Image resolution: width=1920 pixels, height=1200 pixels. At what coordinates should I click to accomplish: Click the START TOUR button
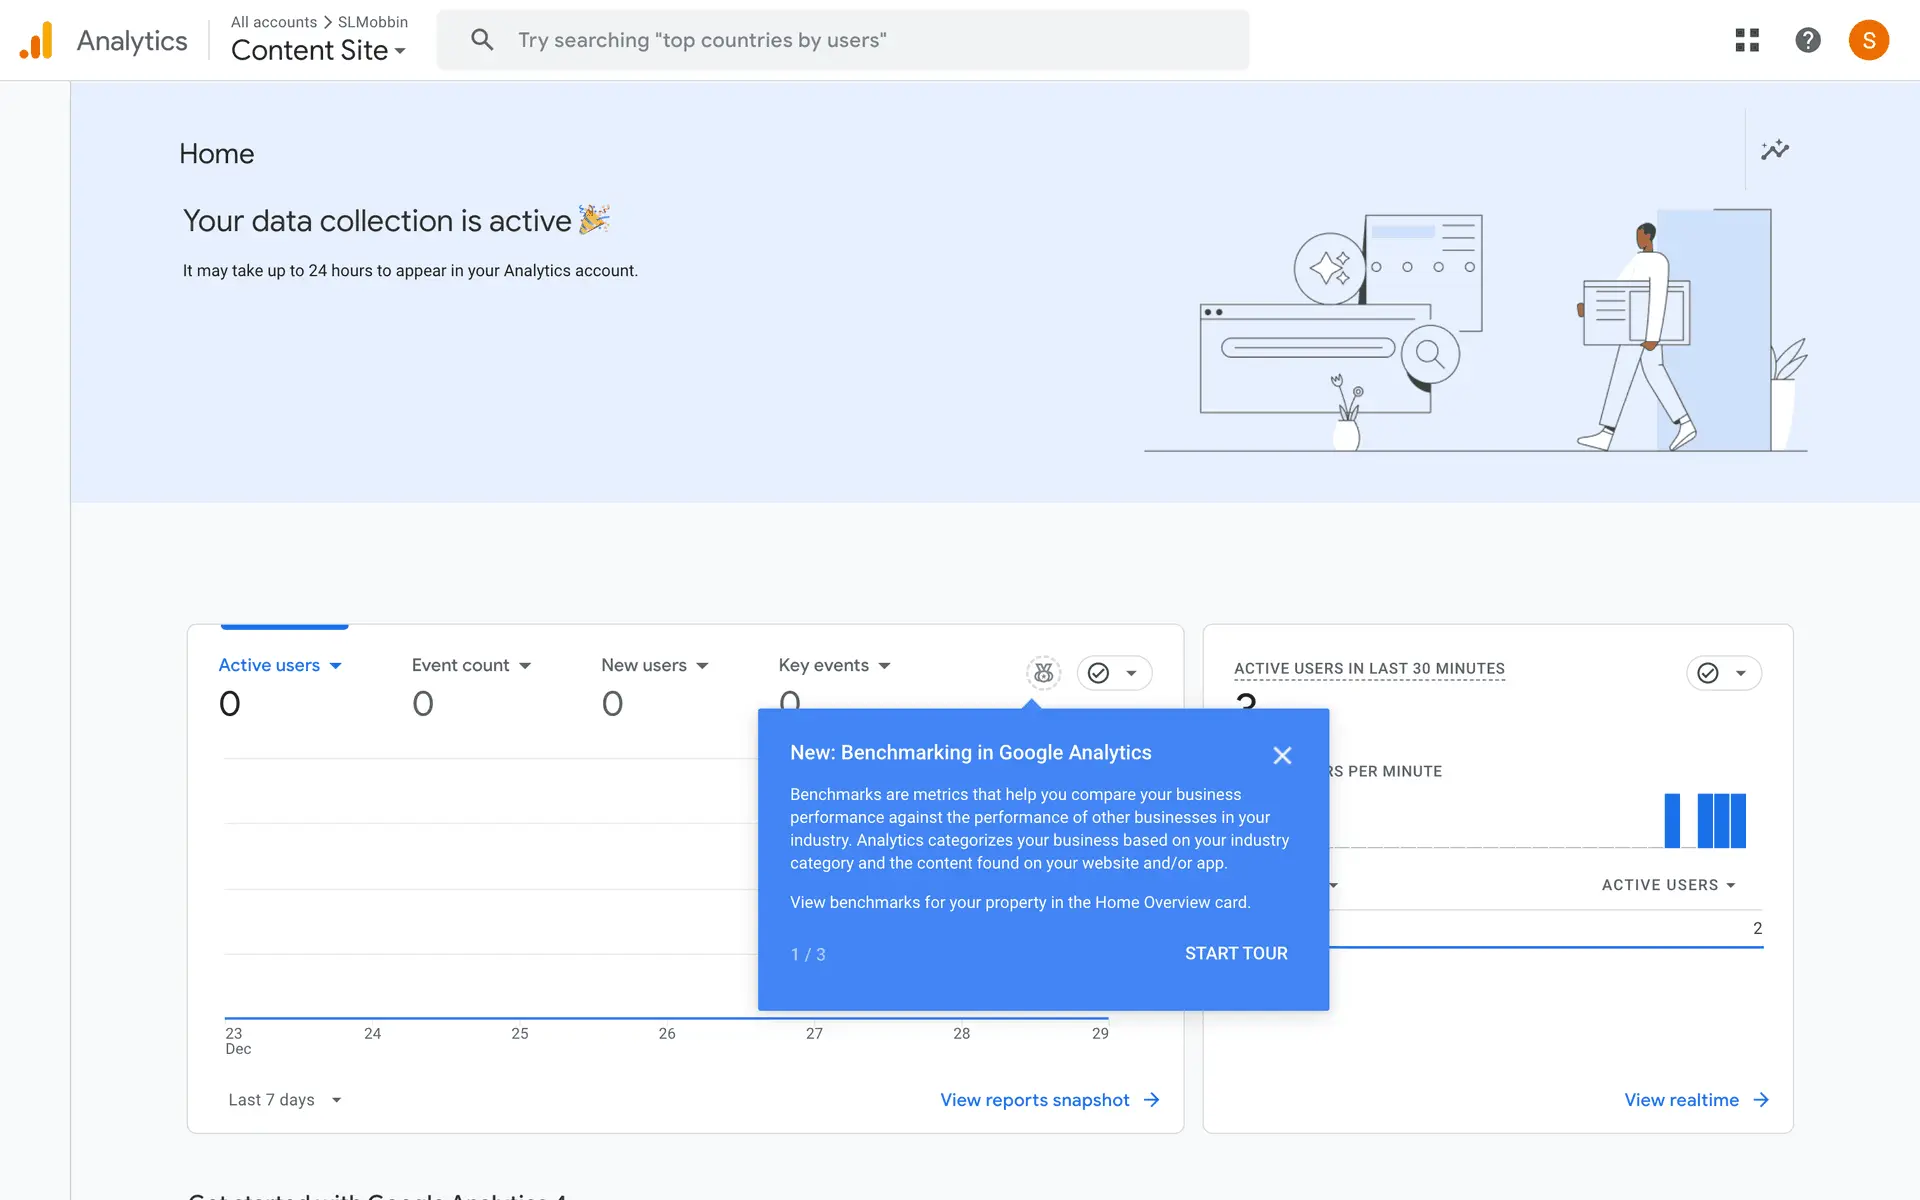(x=1236, y=954)
